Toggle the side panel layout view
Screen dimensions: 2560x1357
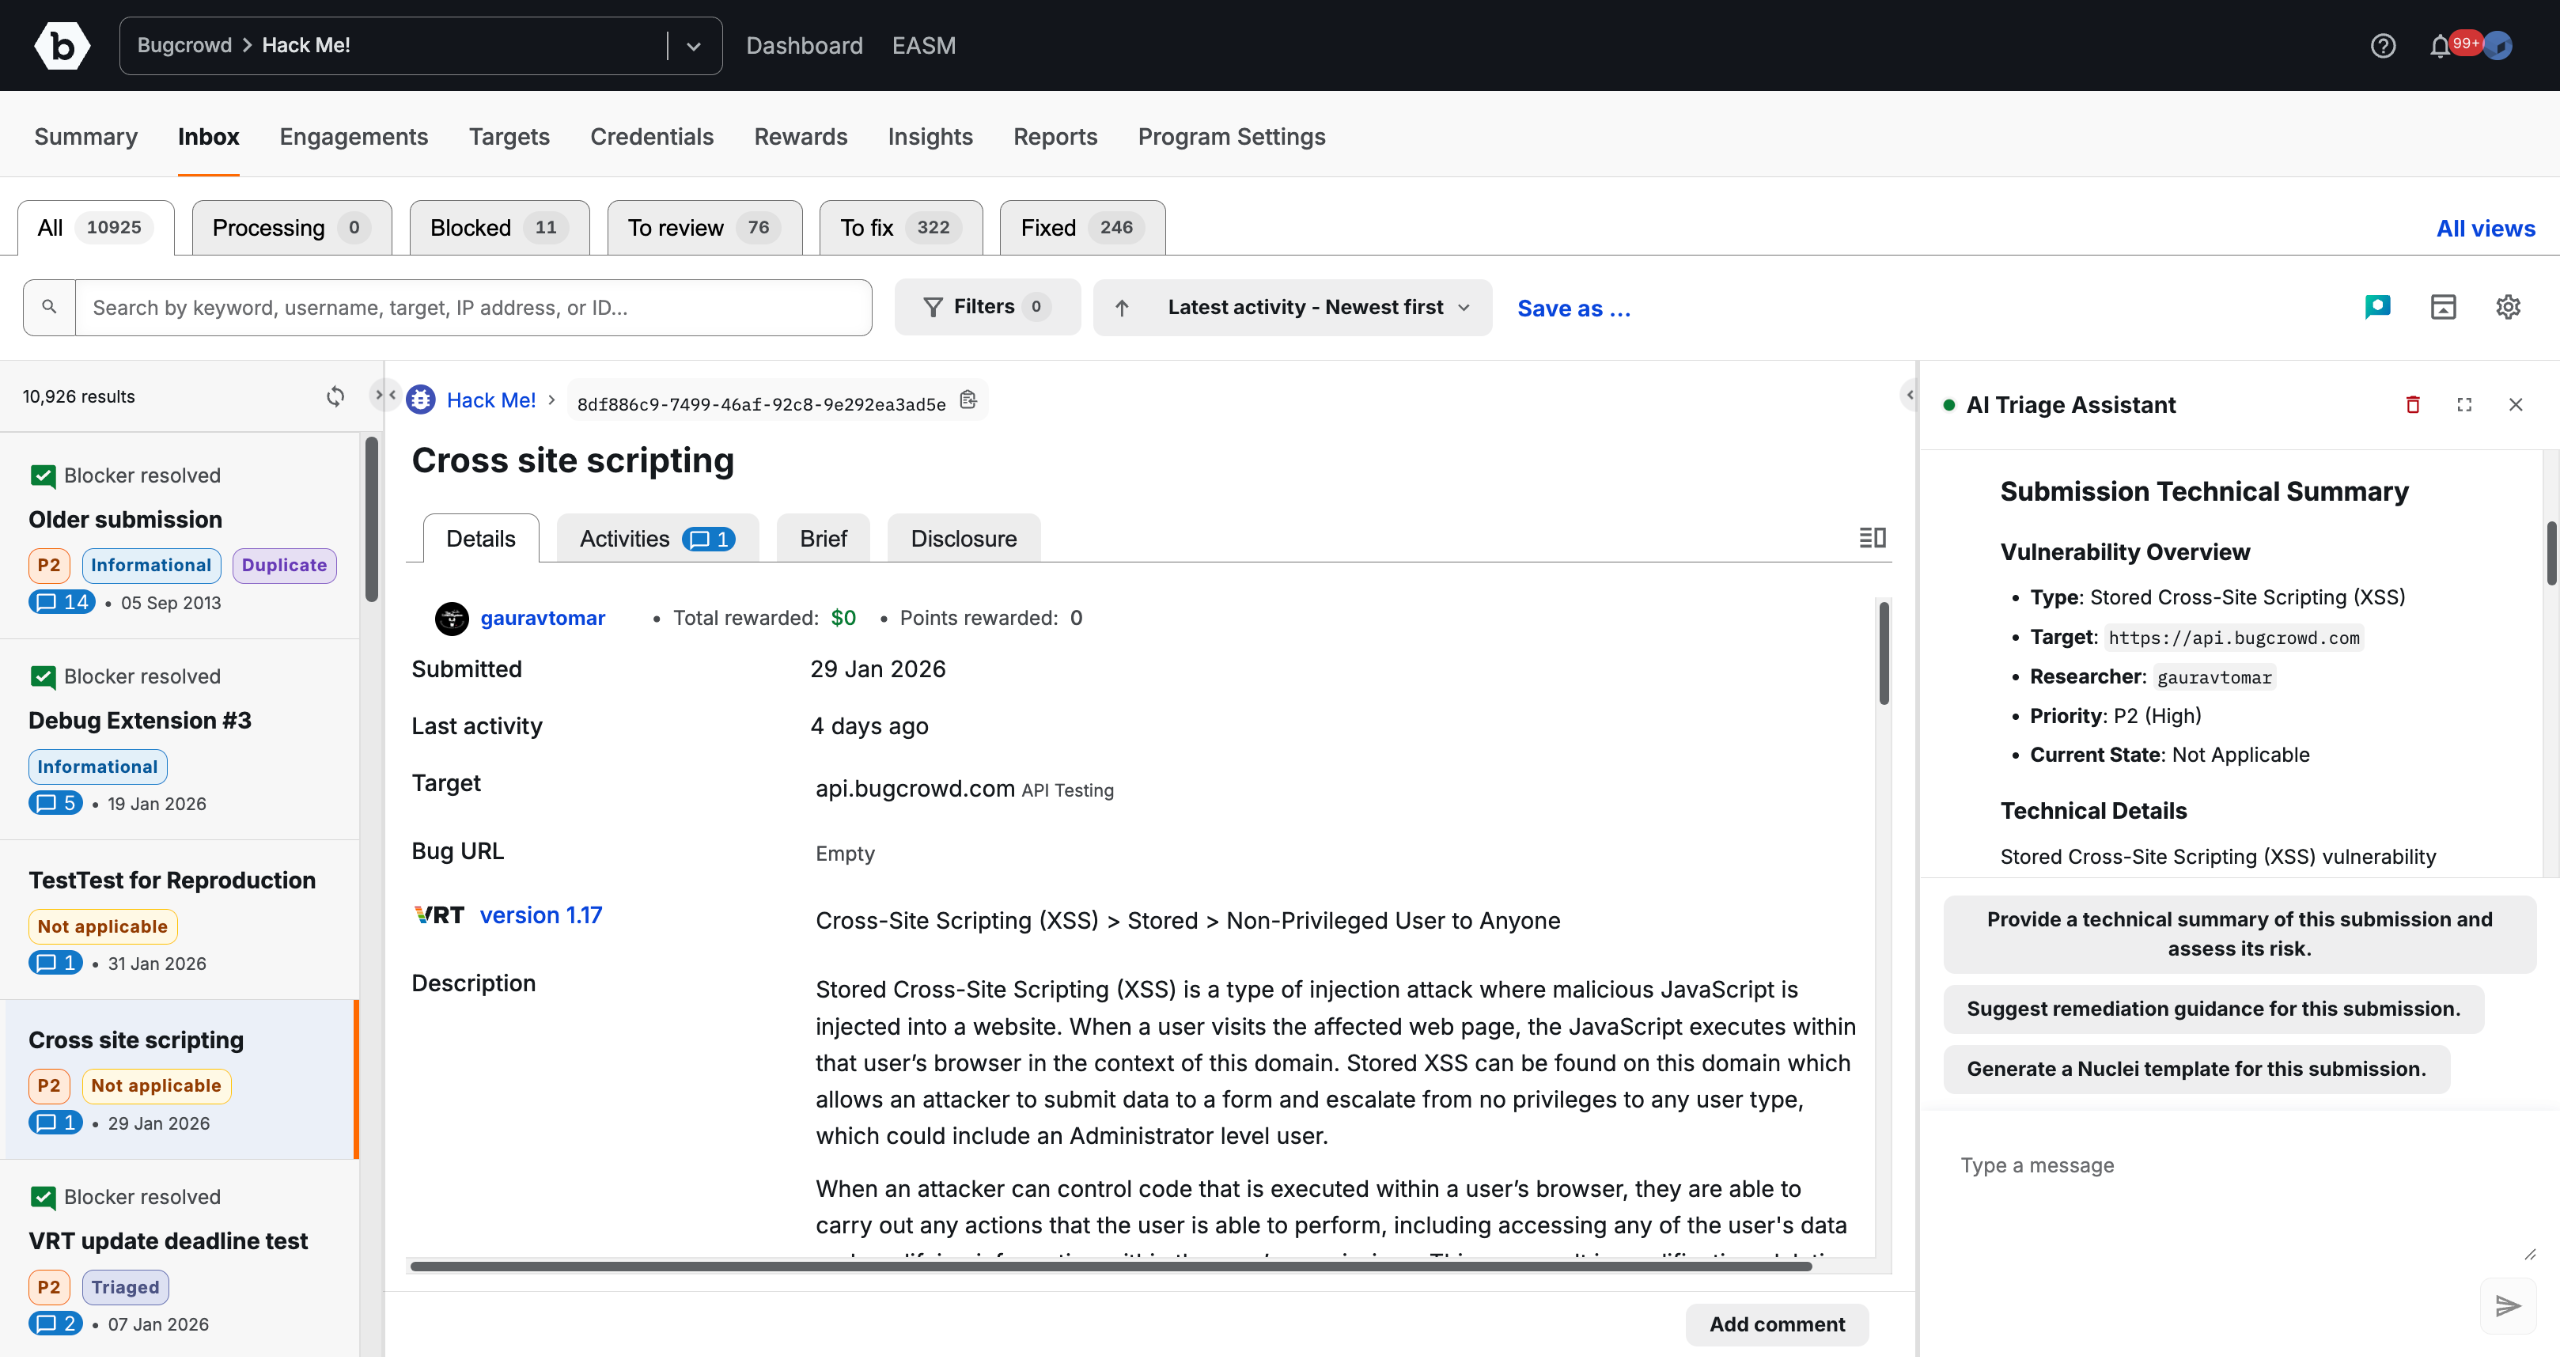pos(1872,538)
